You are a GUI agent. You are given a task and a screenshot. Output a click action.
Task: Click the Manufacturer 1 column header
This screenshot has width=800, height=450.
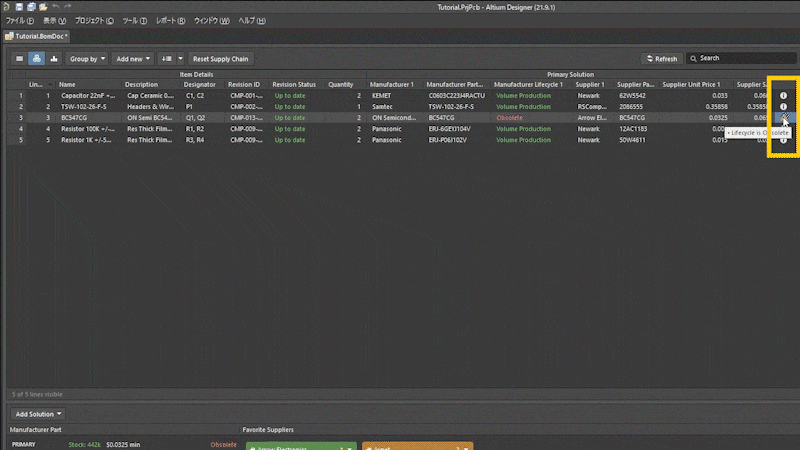click(x=394, y=85)
